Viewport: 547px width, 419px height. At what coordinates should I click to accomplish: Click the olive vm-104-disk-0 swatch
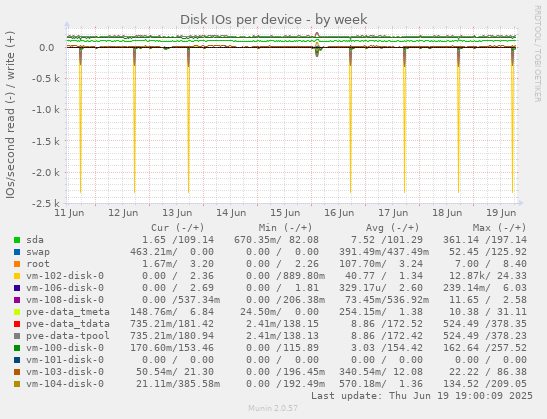point(17,384)
